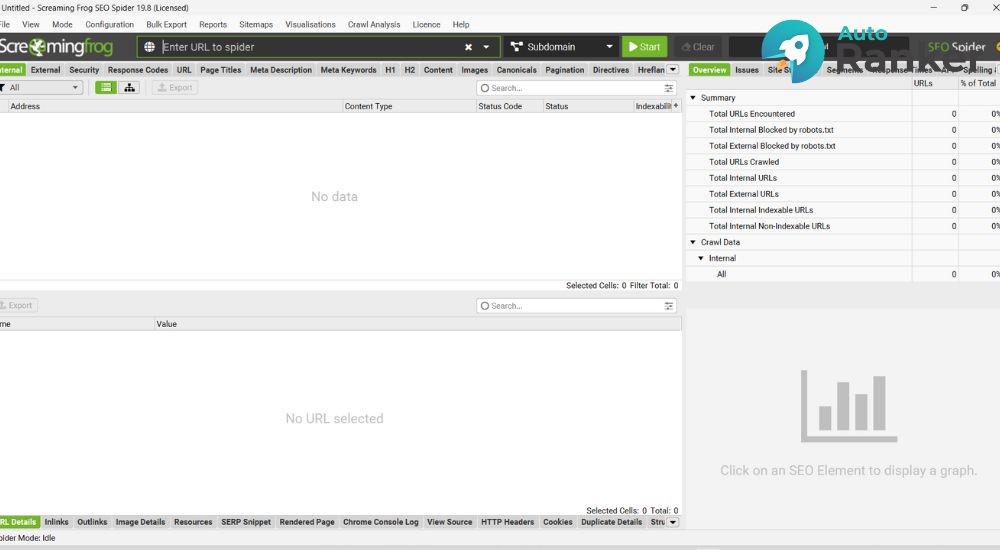The height and width of the screenshot is (550, 1000).
Task: Switch to the Pagination tab
Action: point(564,70)
